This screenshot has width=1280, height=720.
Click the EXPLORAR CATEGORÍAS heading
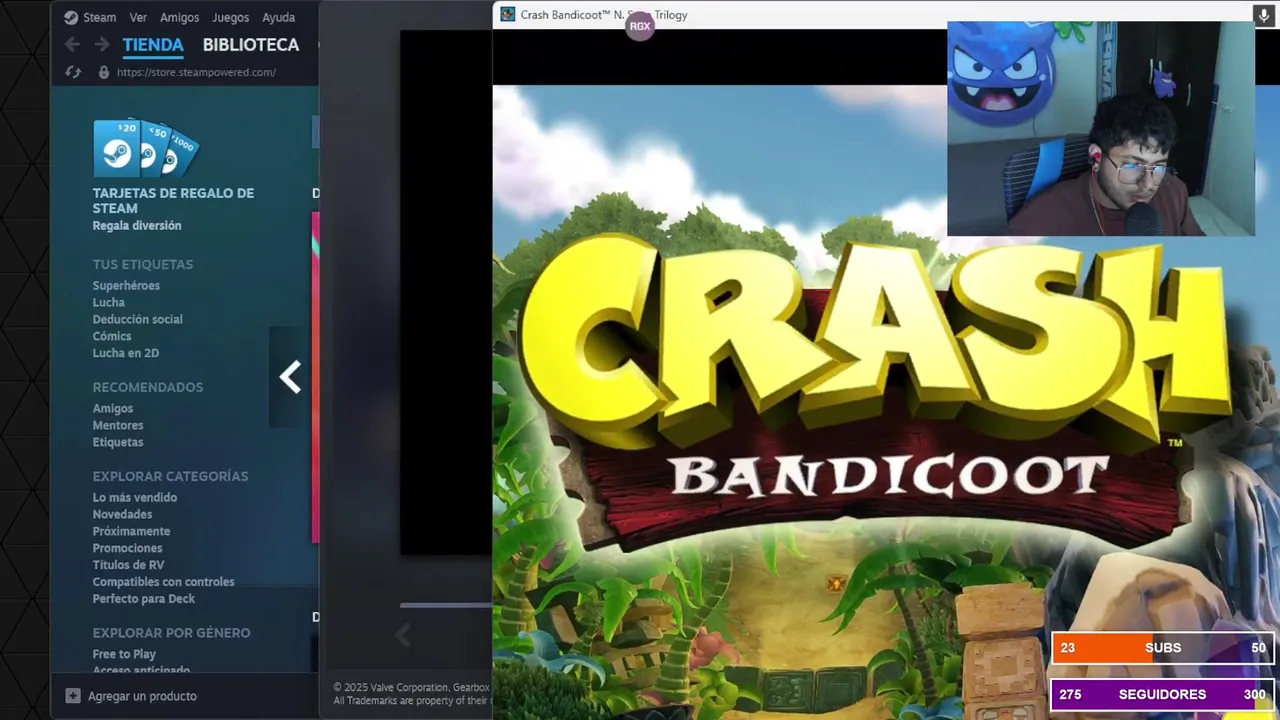pos(171,476)
